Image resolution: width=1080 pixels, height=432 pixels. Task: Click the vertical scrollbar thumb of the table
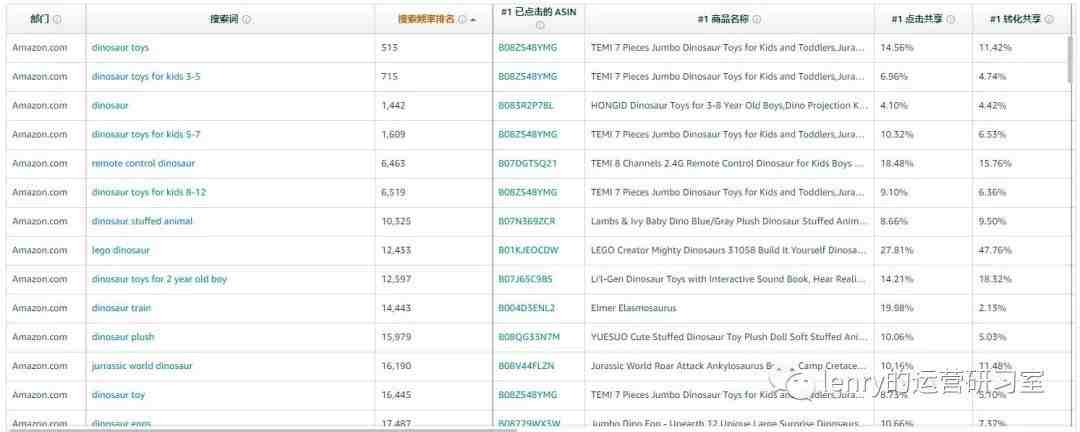[1070, 61]
